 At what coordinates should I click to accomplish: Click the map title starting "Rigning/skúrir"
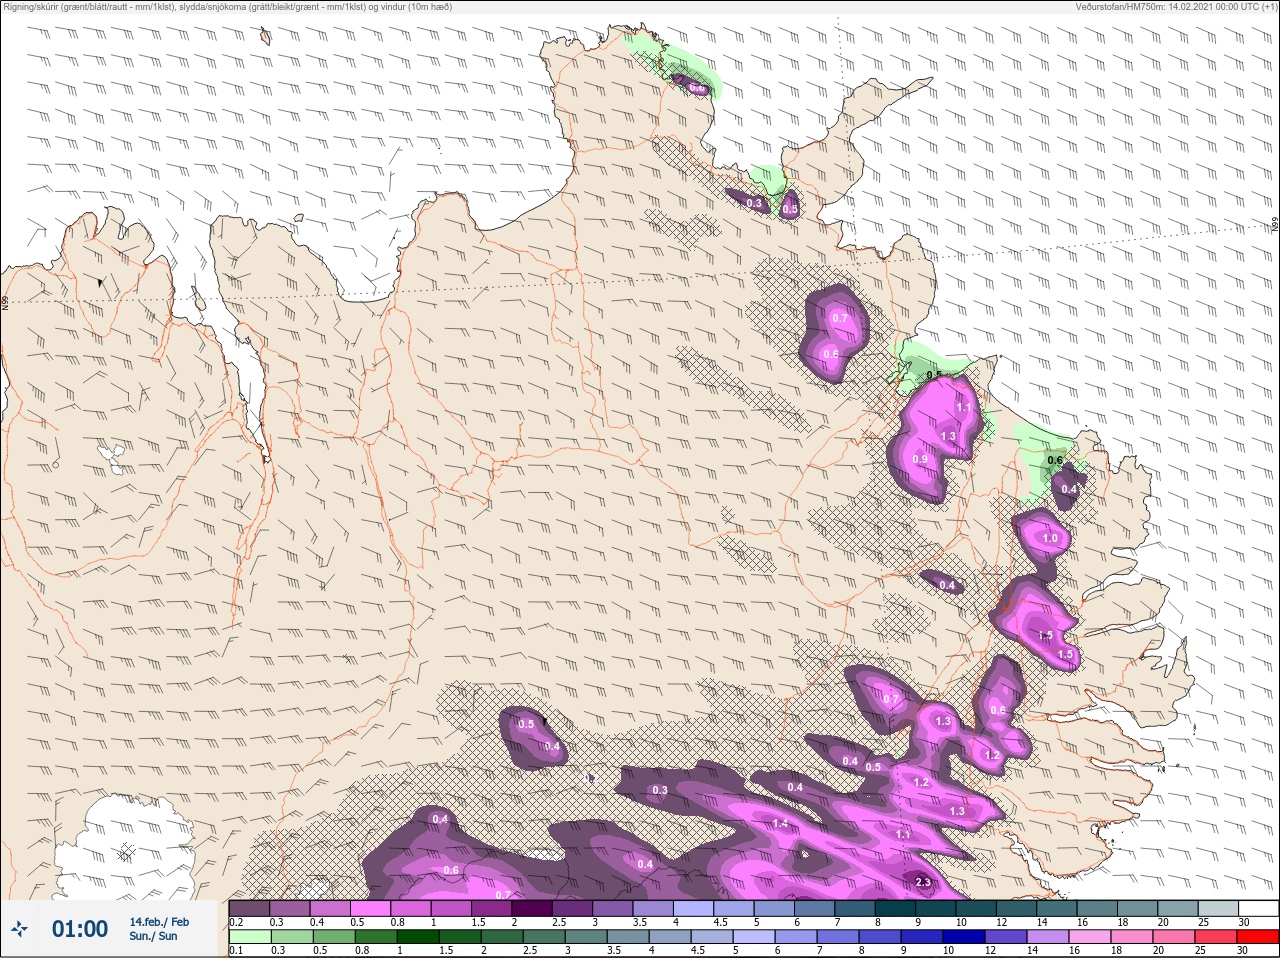pyautogui.click(x=227, y=7)
